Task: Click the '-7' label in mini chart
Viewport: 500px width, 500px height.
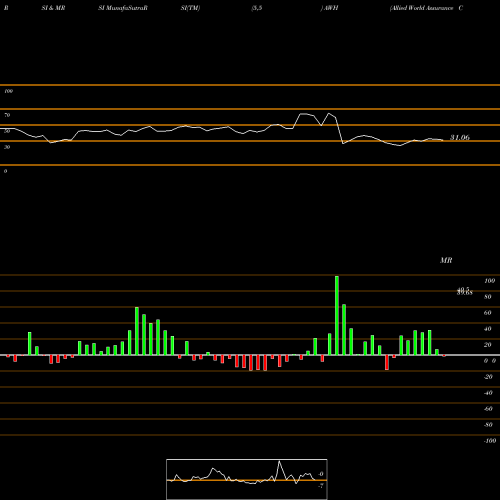Action: (x=321, y=486)
